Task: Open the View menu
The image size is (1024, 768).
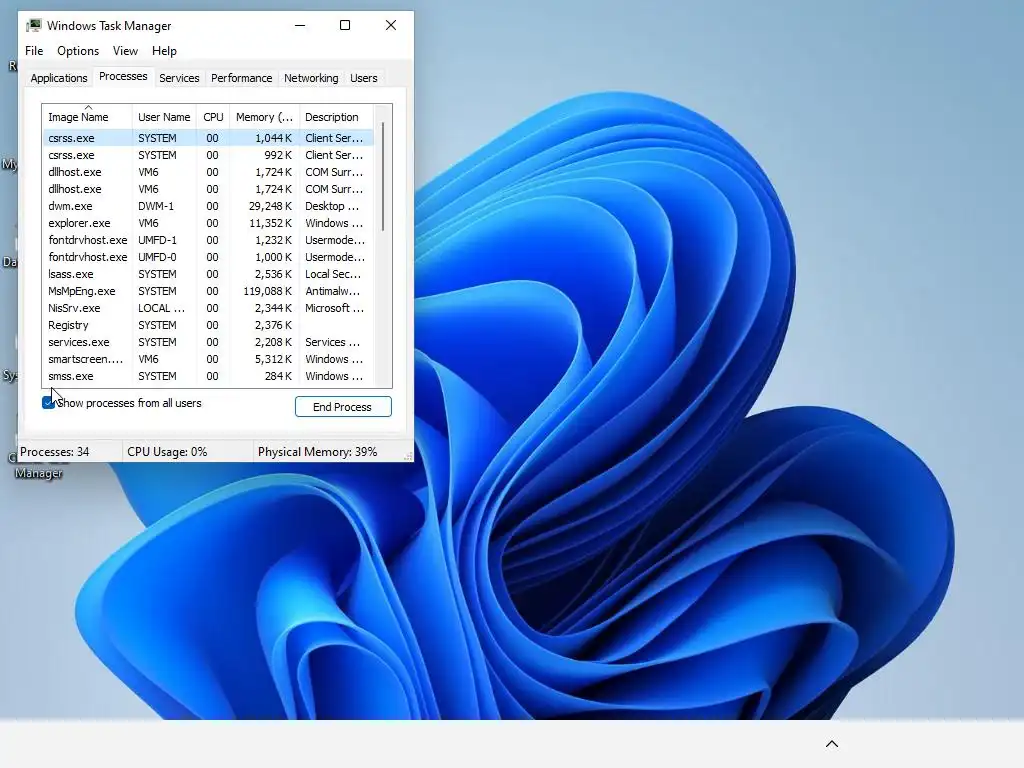Action: [x=125, y=51]
